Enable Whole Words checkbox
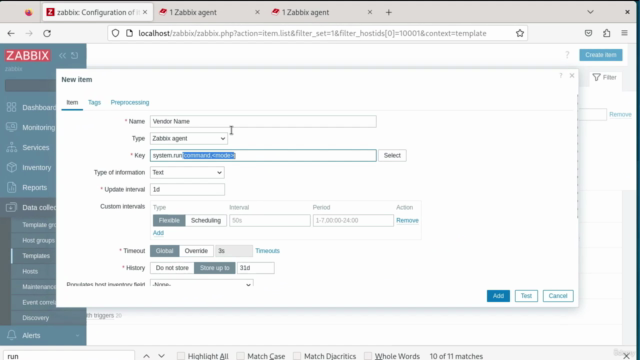The width and height of the screenshot is (640, 360). [x=368, y=356]
